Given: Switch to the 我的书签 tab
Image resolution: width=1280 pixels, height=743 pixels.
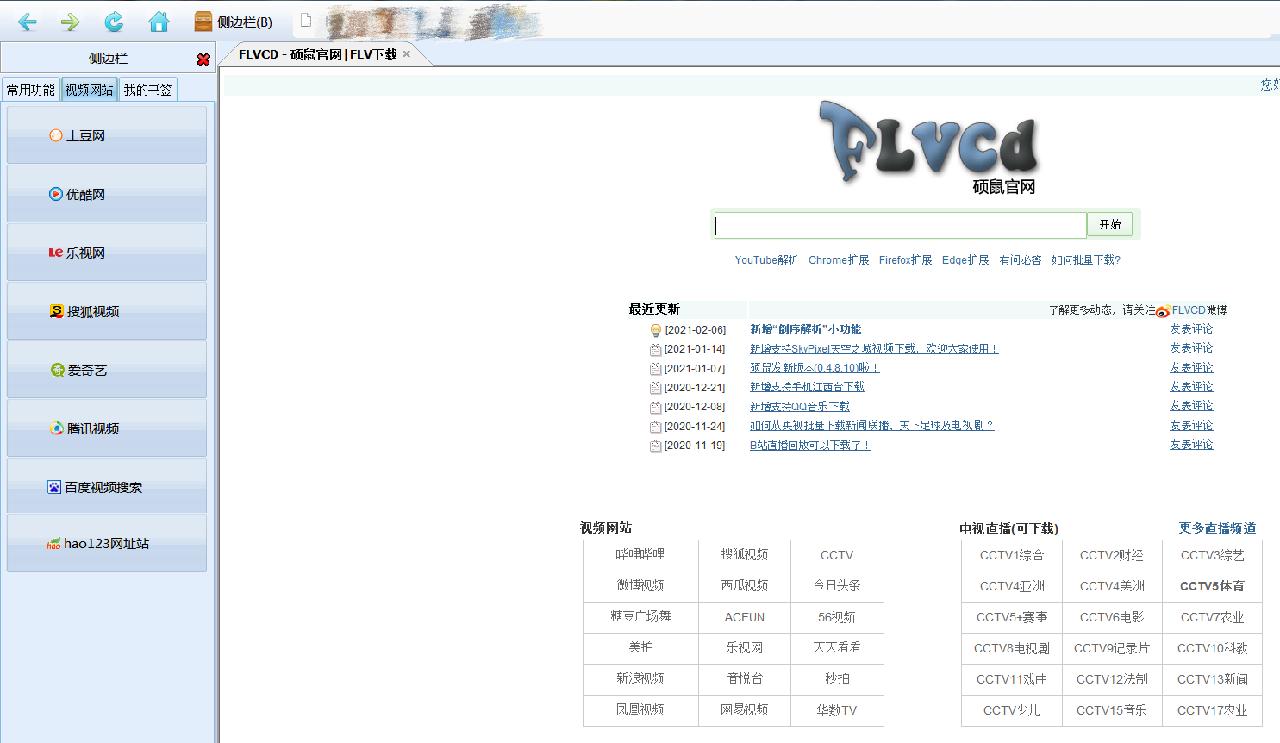Looking at the screenshot, I should [x=147, y=89].
